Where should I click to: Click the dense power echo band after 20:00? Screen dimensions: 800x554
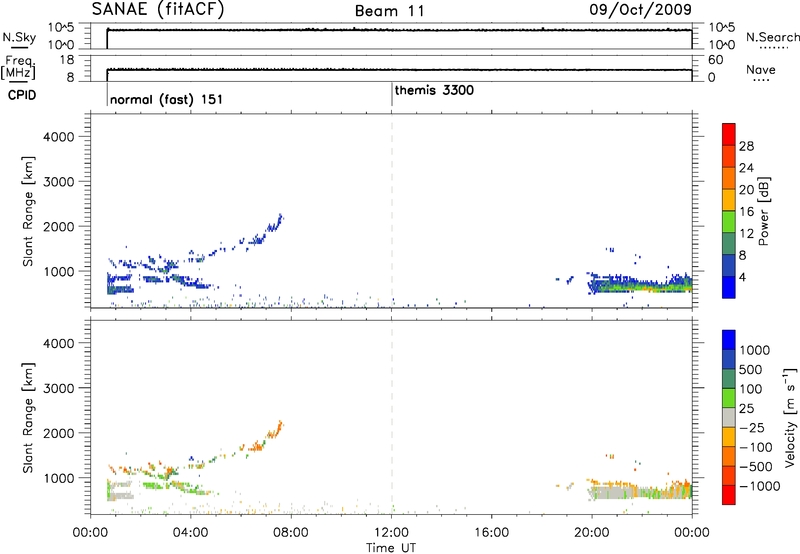pos(640,283)
